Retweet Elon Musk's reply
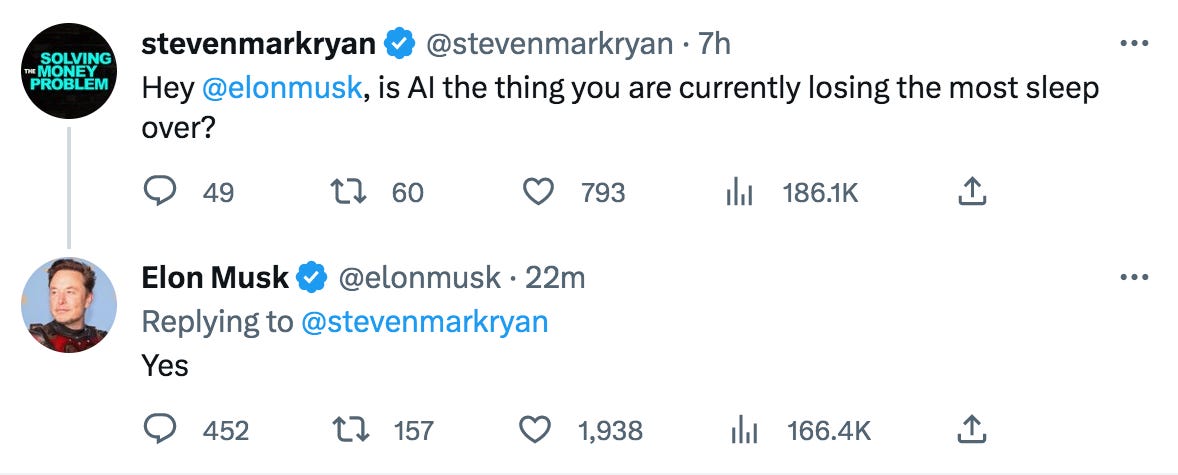The image size is (1178, 475). point(349,430)
